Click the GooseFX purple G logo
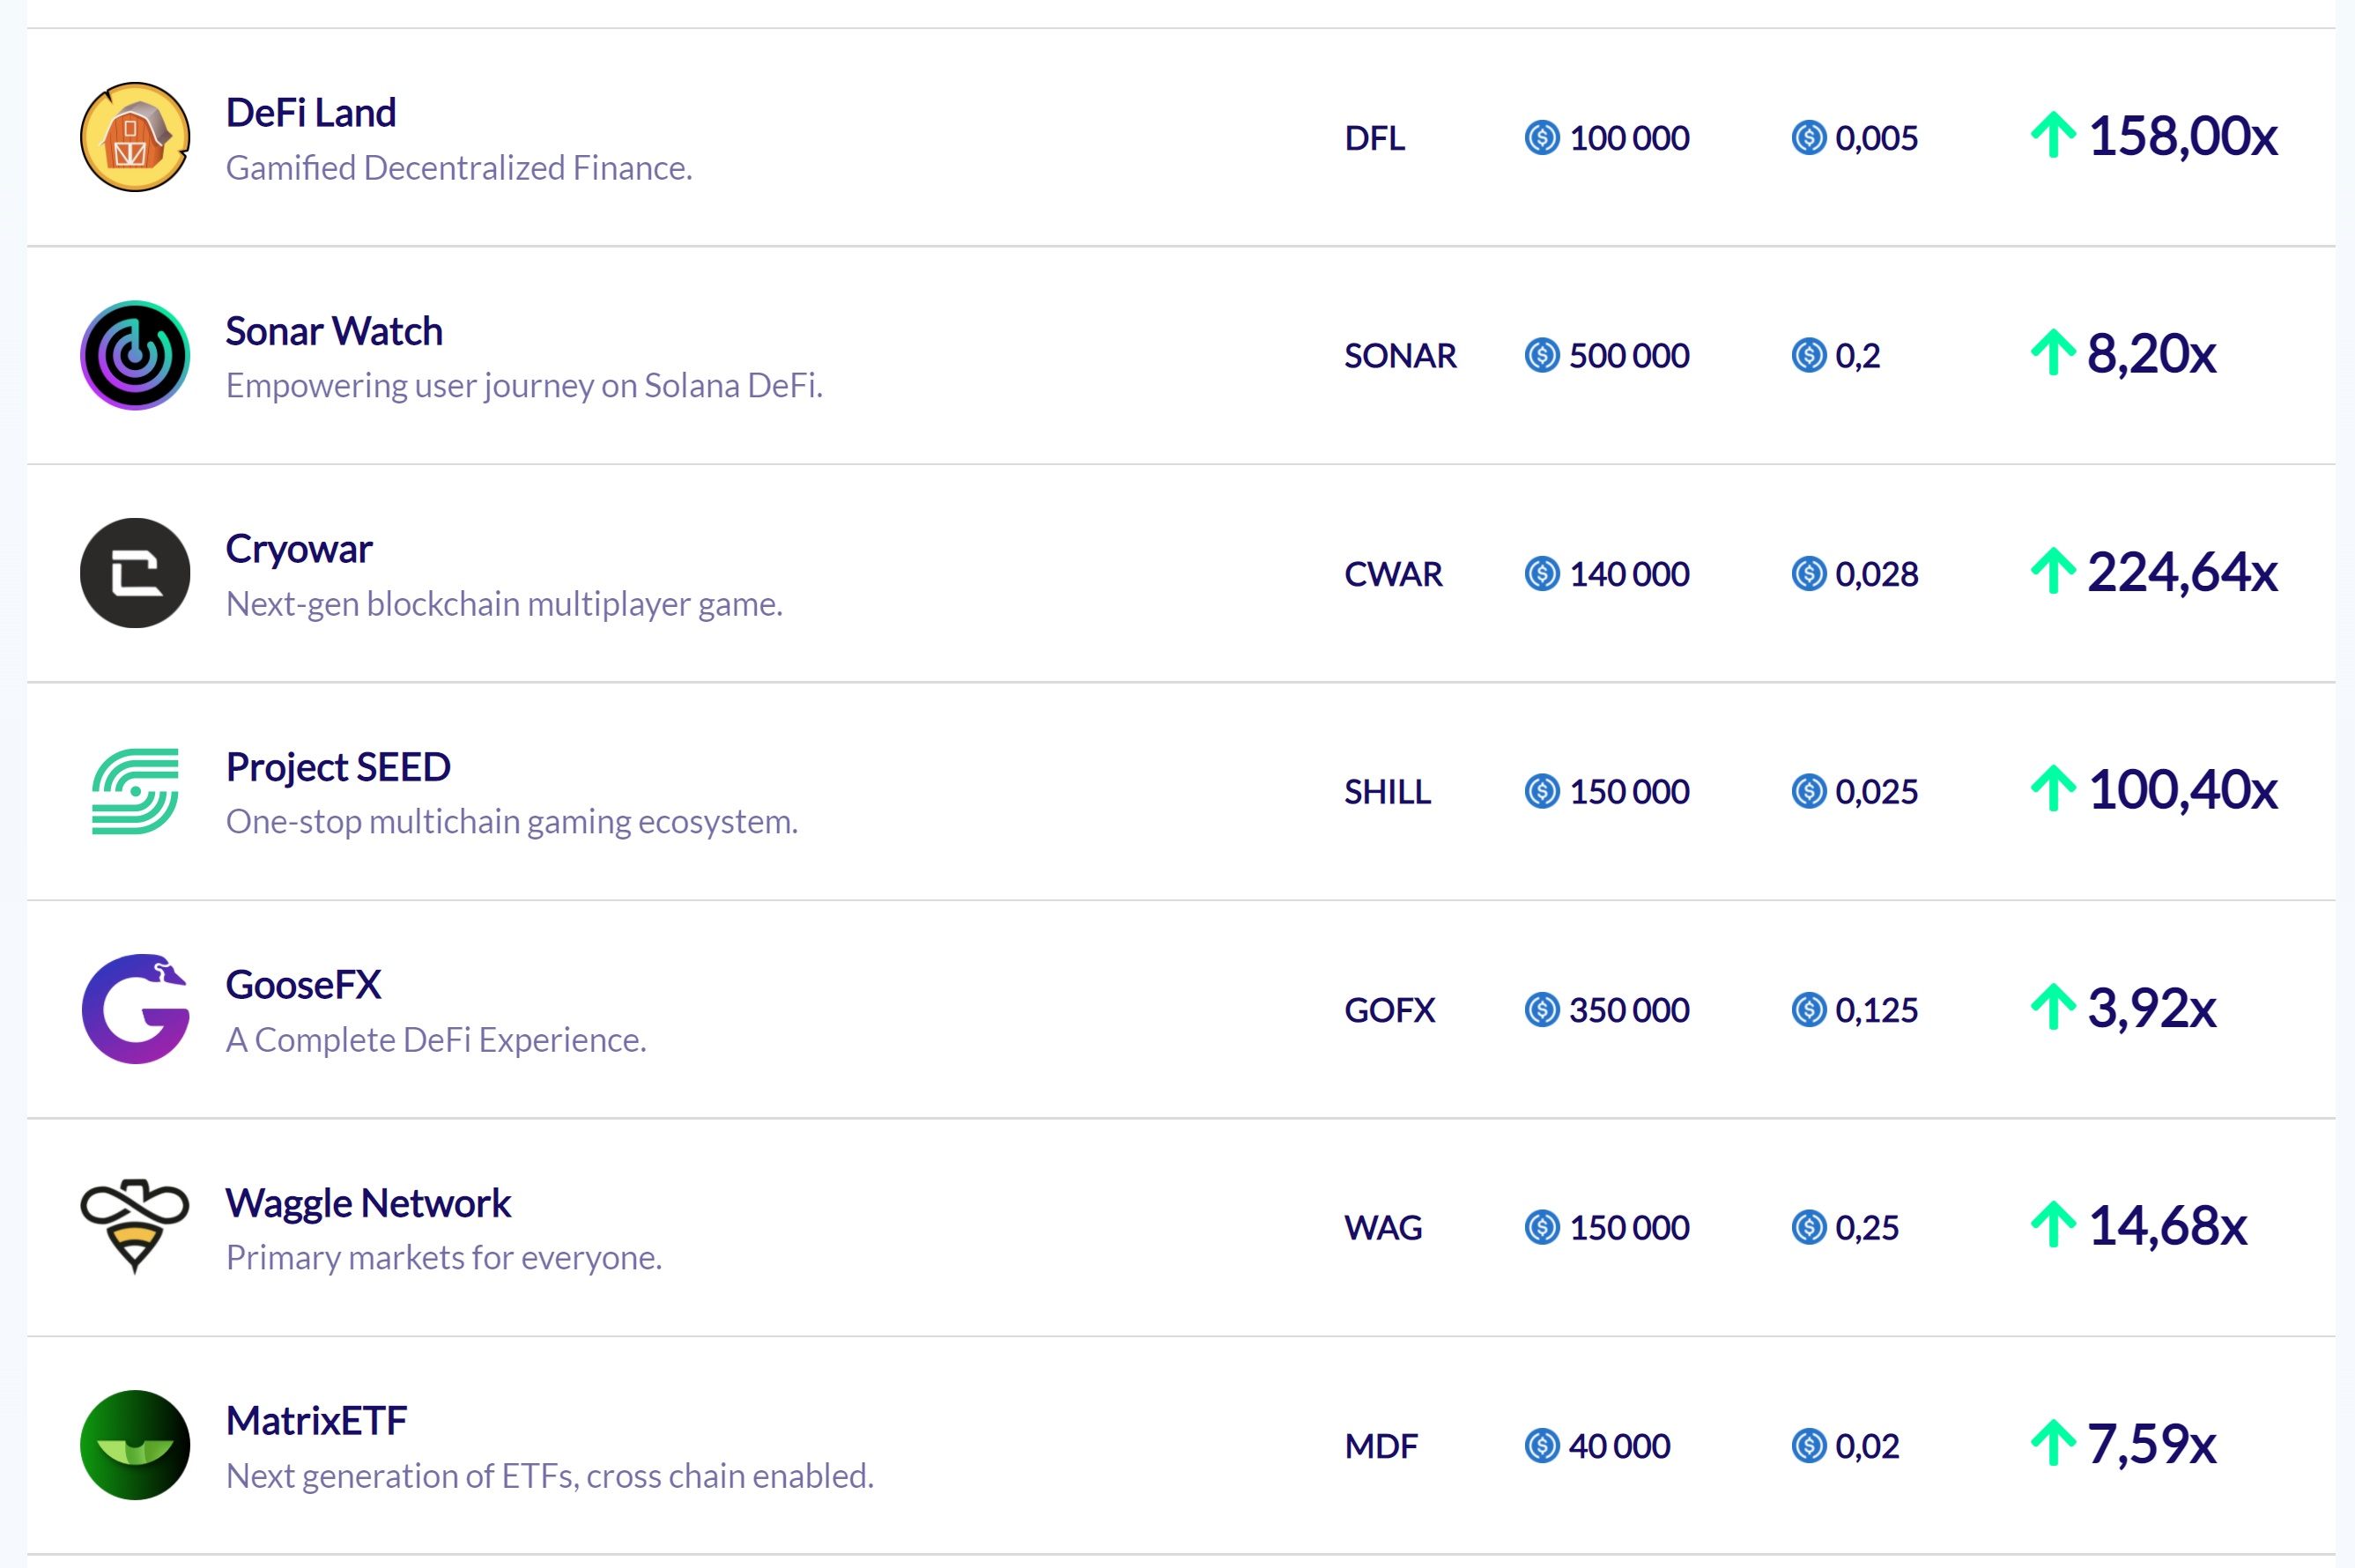The image size is (2355, 1568). pos(135,1009)
